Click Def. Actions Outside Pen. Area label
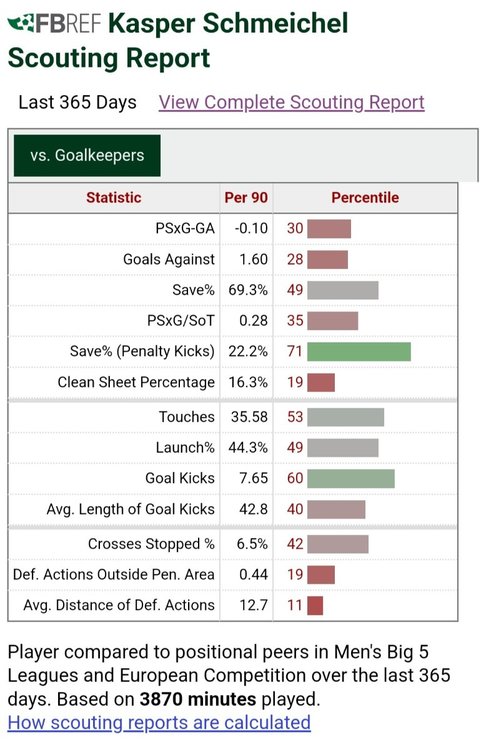This screenshot has height=750, width=486. click(114, 574)
